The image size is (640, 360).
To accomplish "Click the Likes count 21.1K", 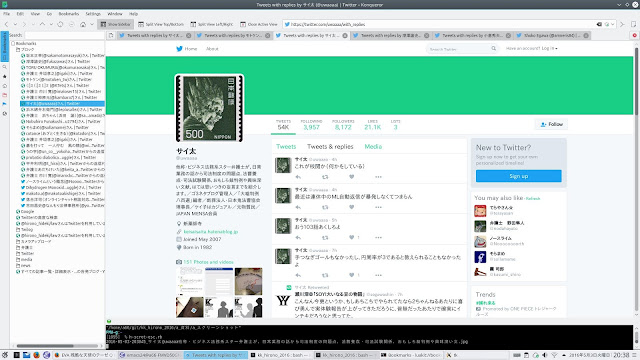I will pos(373,125).
